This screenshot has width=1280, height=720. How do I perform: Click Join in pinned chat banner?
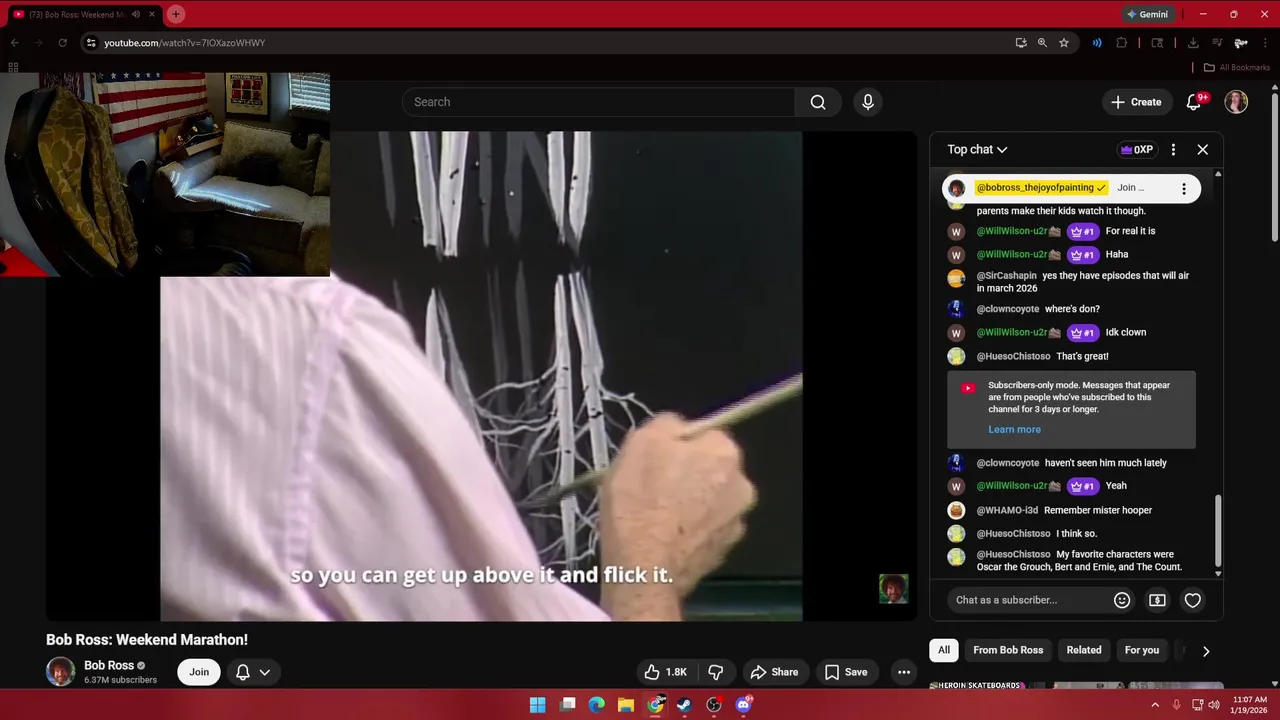point(1130,188)
